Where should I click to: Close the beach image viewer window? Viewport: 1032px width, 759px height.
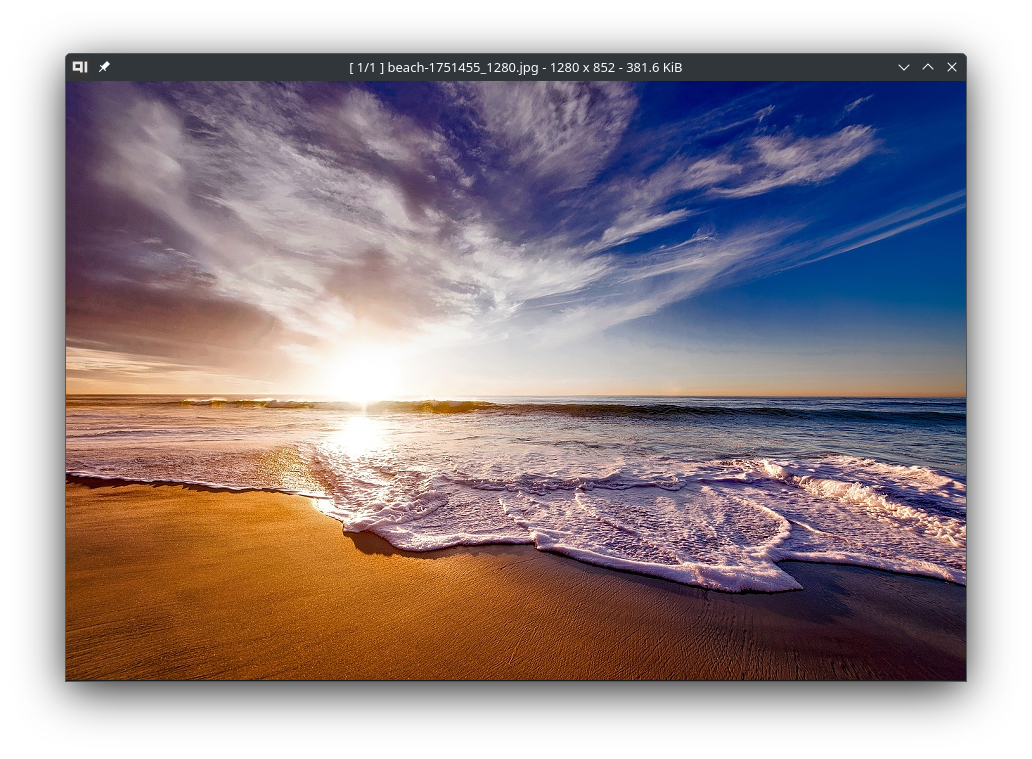click(x=952, y=67)
